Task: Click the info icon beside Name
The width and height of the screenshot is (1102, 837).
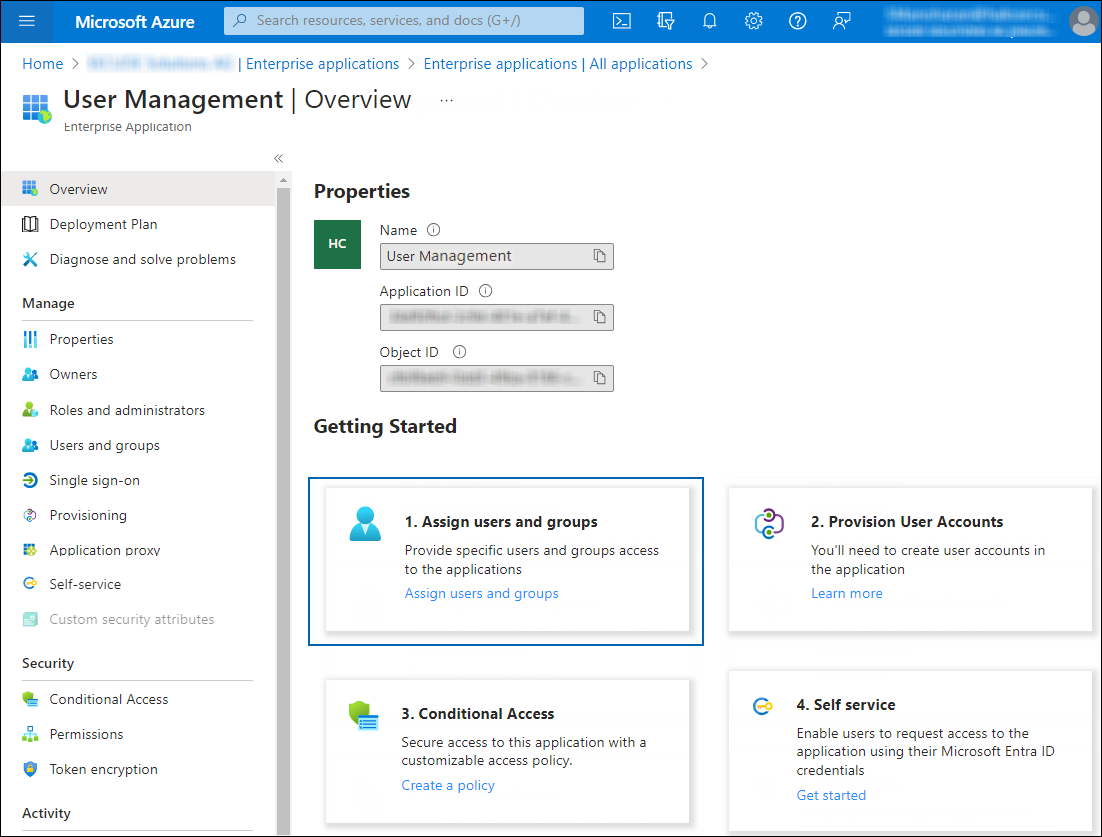Action: pyautogui.click(x=433, y=230)
